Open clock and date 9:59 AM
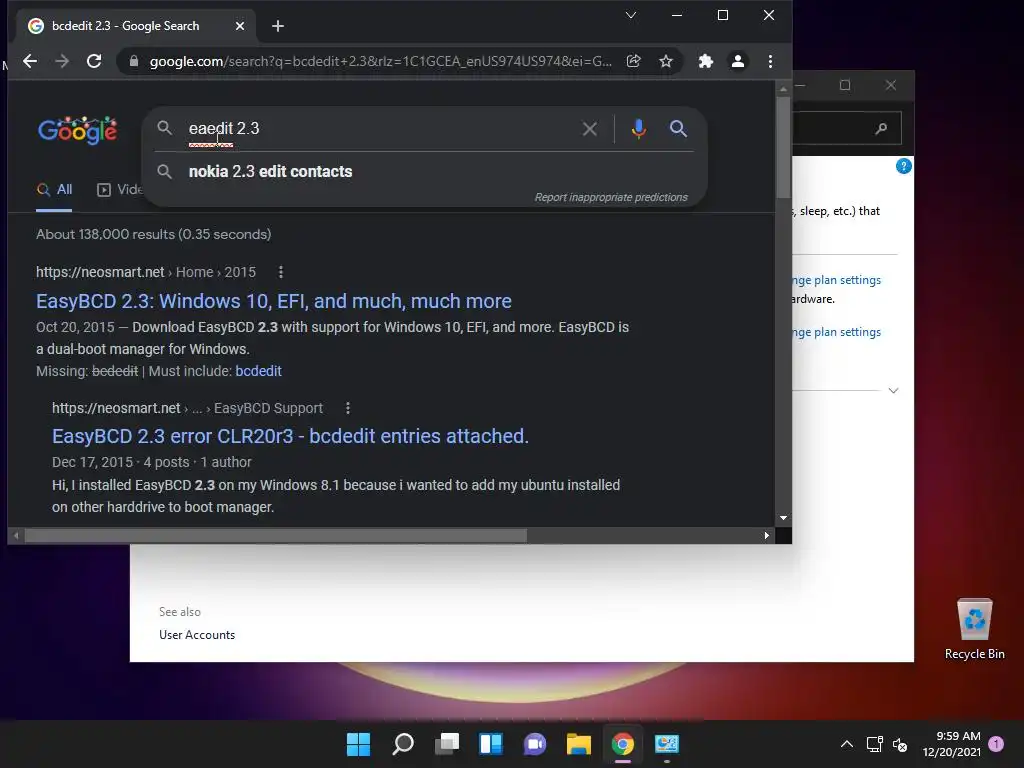This screenshot has width=1024, height=768. [x=952, y=744]
